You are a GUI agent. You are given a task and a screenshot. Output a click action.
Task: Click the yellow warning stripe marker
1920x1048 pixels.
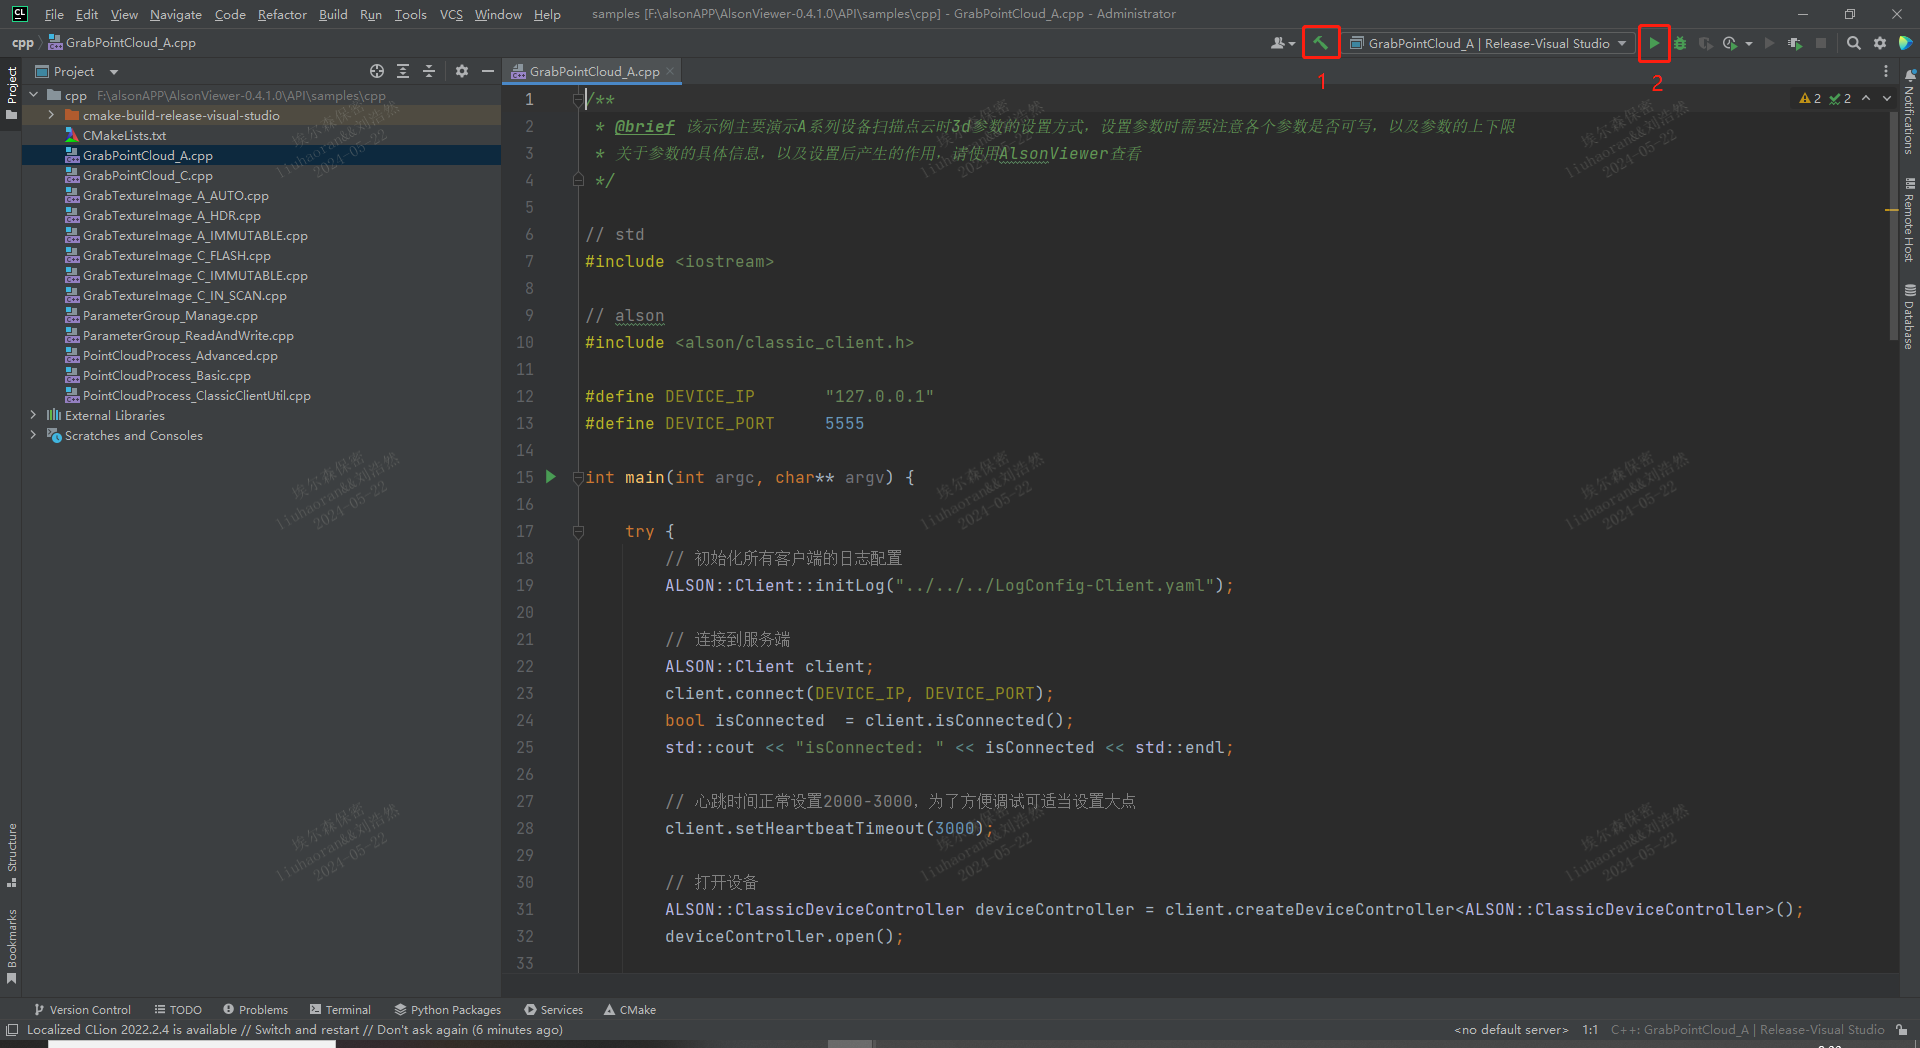point(1891,210)
